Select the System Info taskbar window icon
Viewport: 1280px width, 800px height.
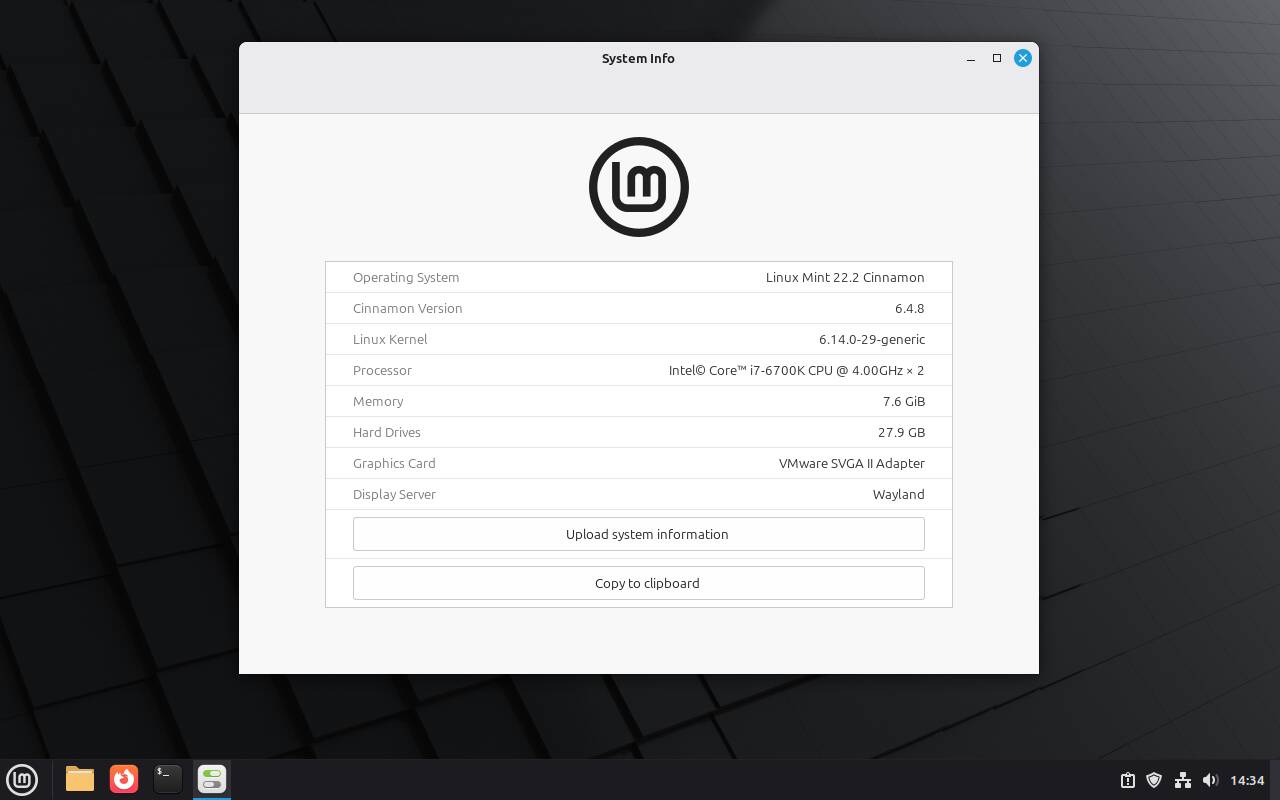tap(212, 779)
